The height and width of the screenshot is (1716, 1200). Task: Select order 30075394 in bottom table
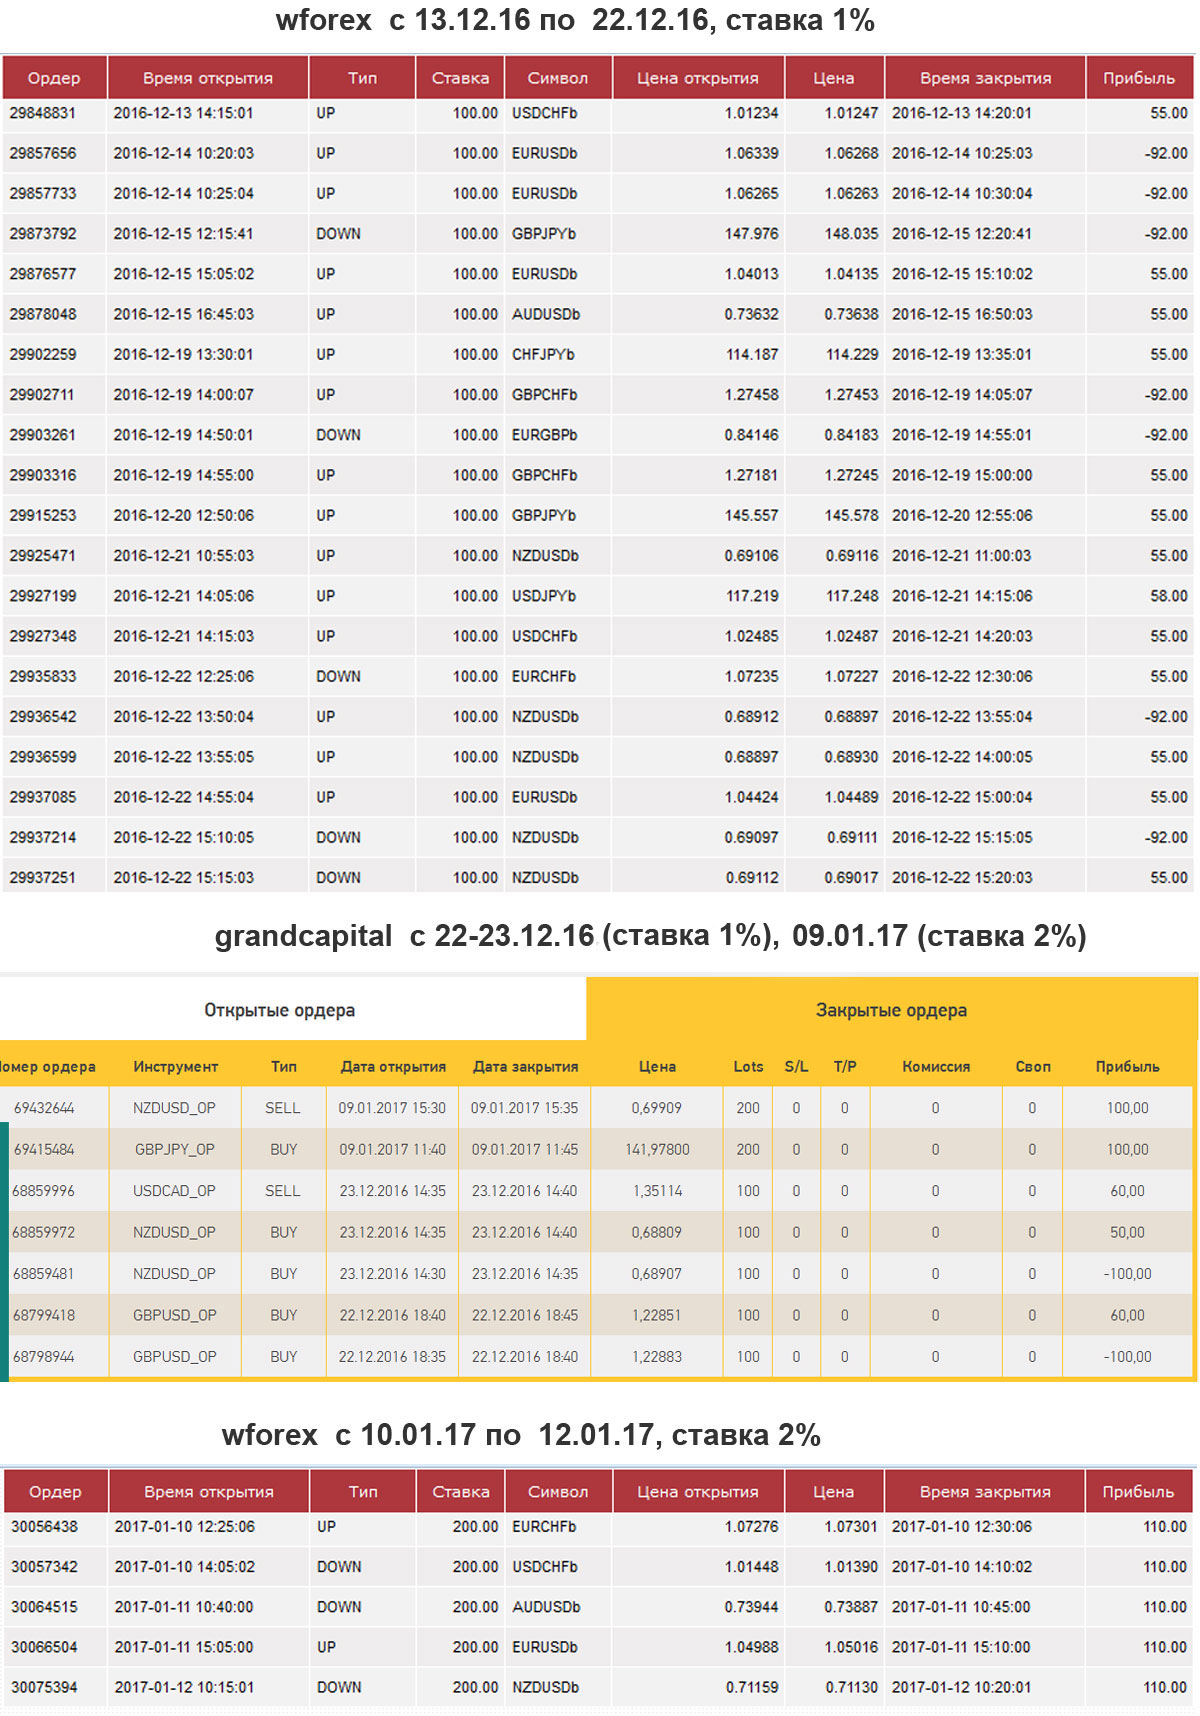click(x=44, y=1687)
